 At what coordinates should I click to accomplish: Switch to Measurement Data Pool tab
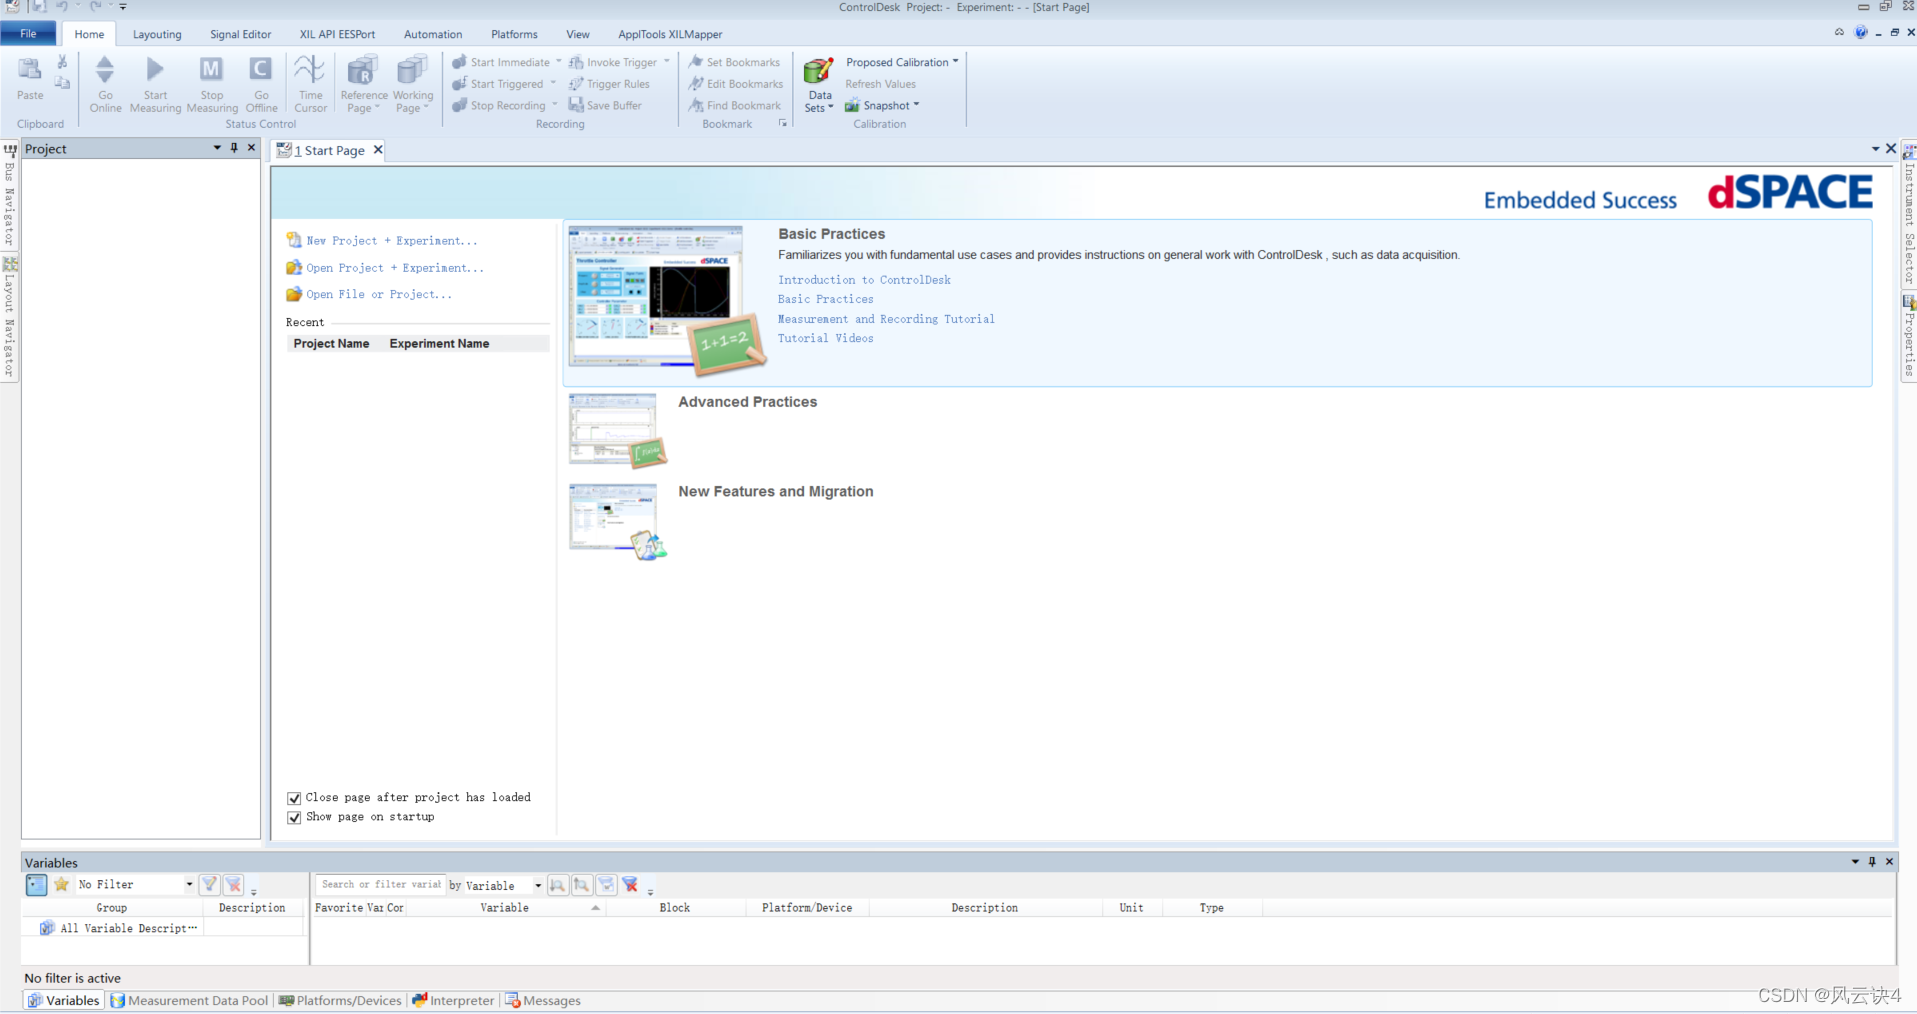click(189, 1000)
